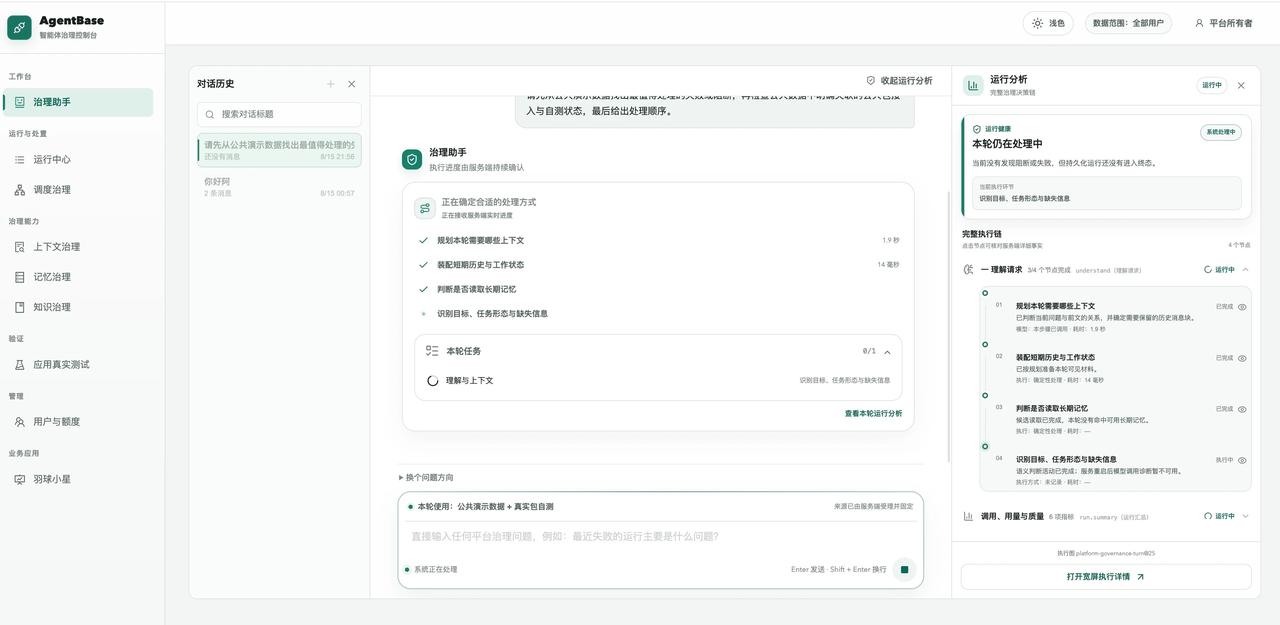Toggle the 浅色 theme switch
The height and width of the screenshot is (625, 1280).
point(1048,23)
